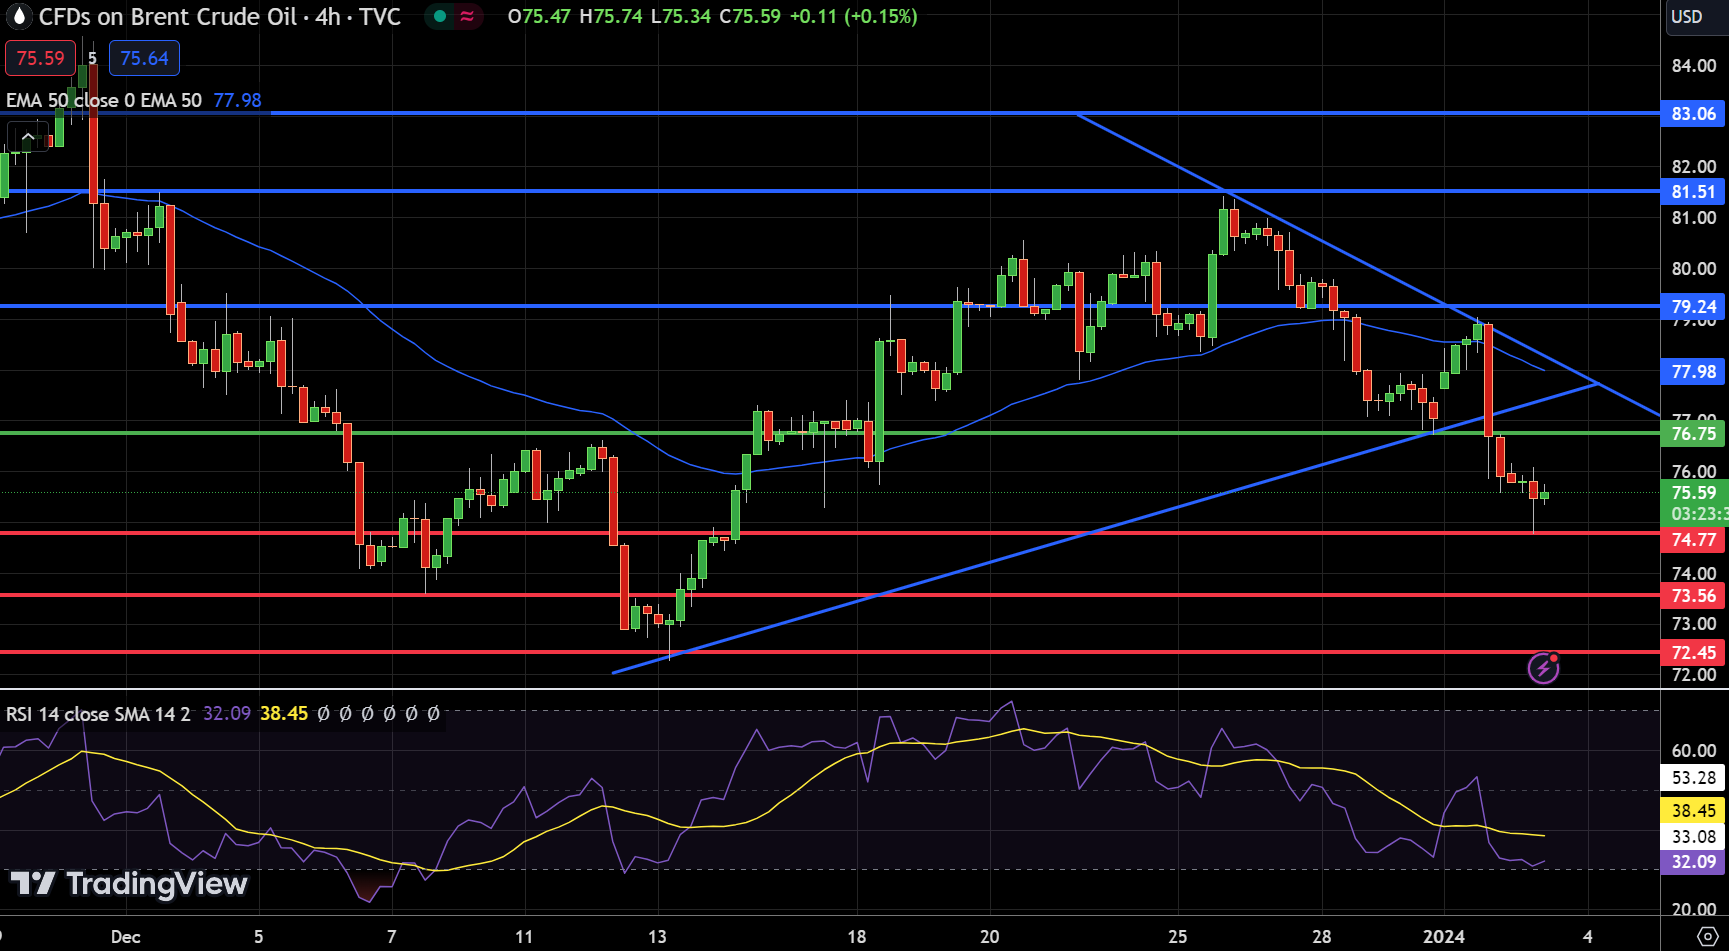This screenshot has height=951, width=1729.
Task: Click the 77.98 EMA price label
Action: 1693,372
